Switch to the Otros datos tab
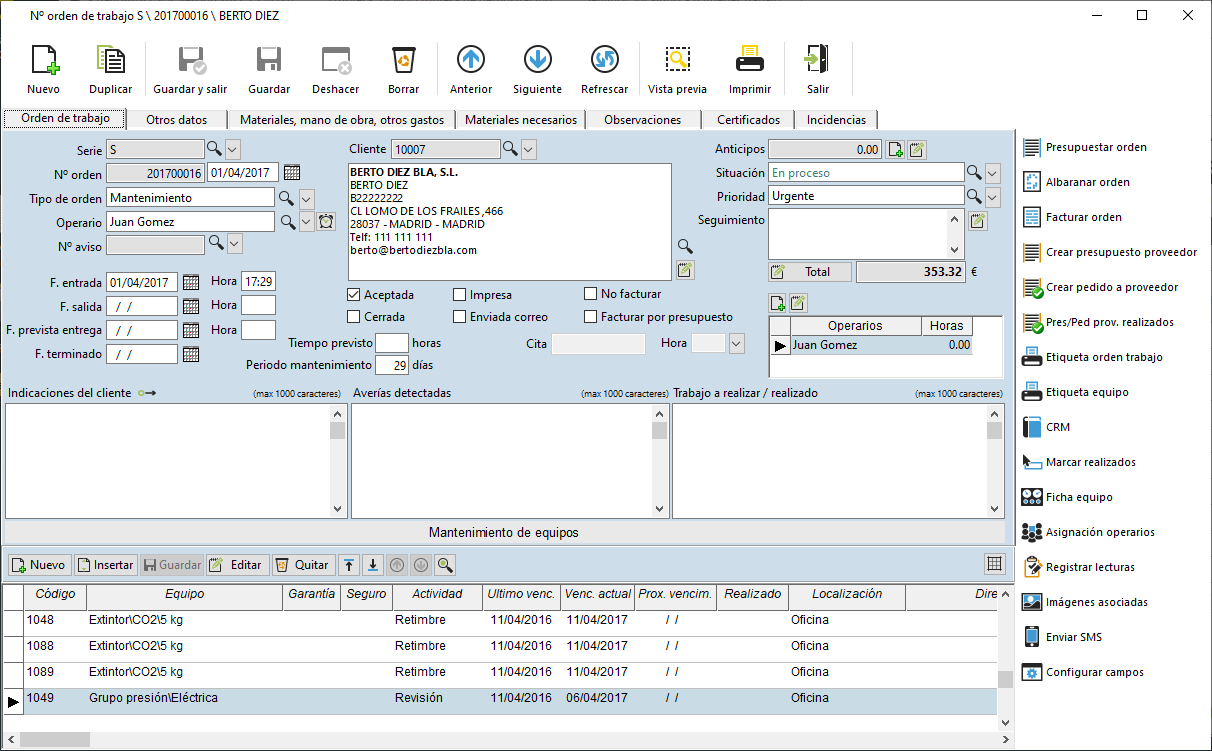 [177, 120]
